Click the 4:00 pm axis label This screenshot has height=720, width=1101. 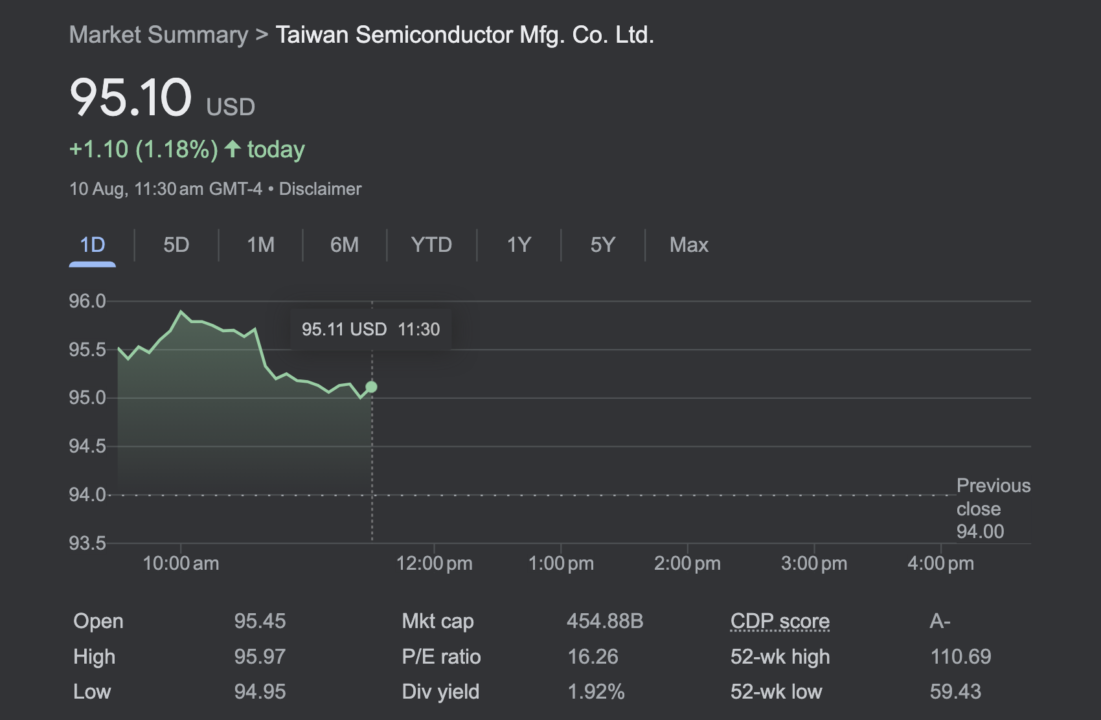[941, 563]
